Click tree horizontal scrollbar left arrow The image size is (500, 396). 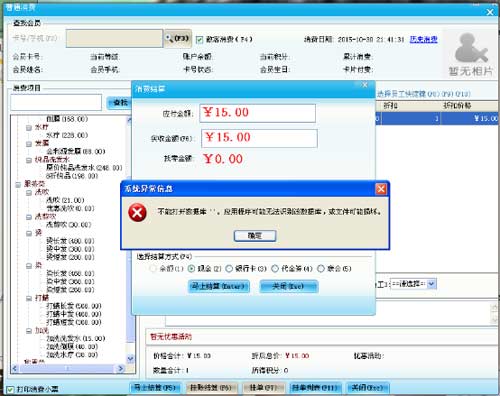[15, 368]
